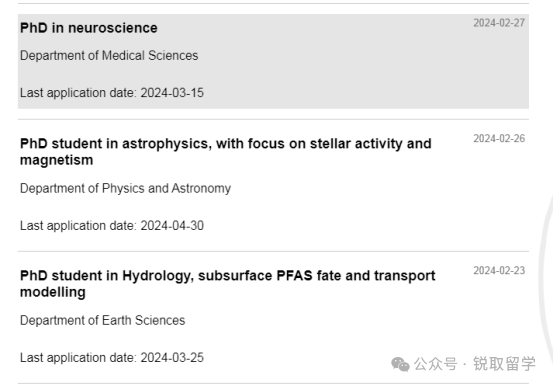Click Department of Medical Sciences text
Viewport: 554px width, 386px height.
point(109,55)
